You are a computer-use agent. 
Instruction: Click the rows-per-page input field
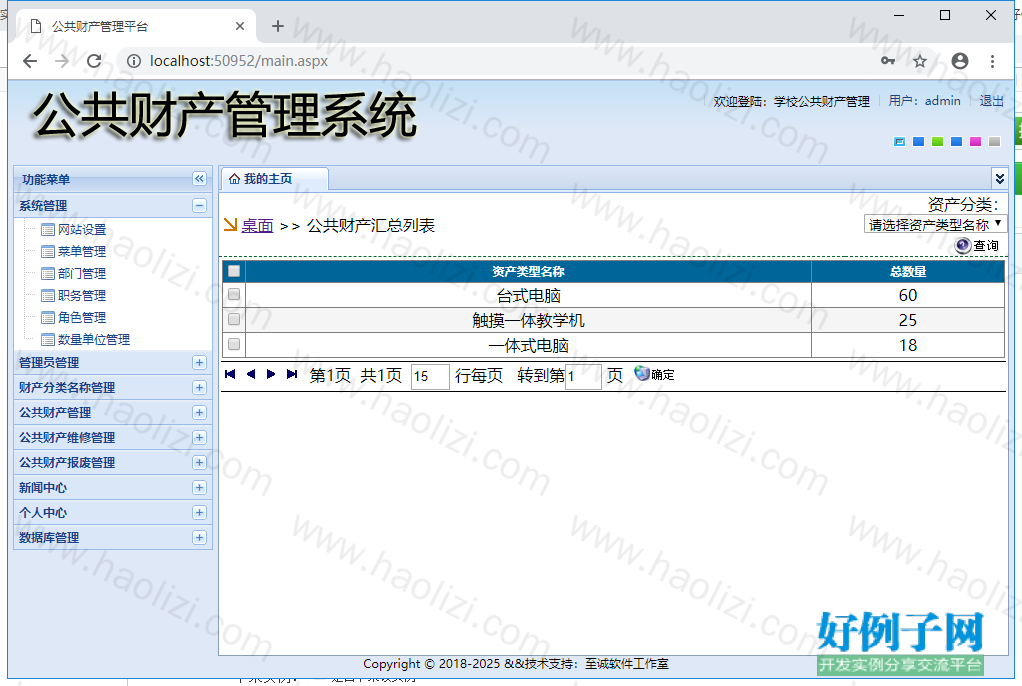pos(430,376)
